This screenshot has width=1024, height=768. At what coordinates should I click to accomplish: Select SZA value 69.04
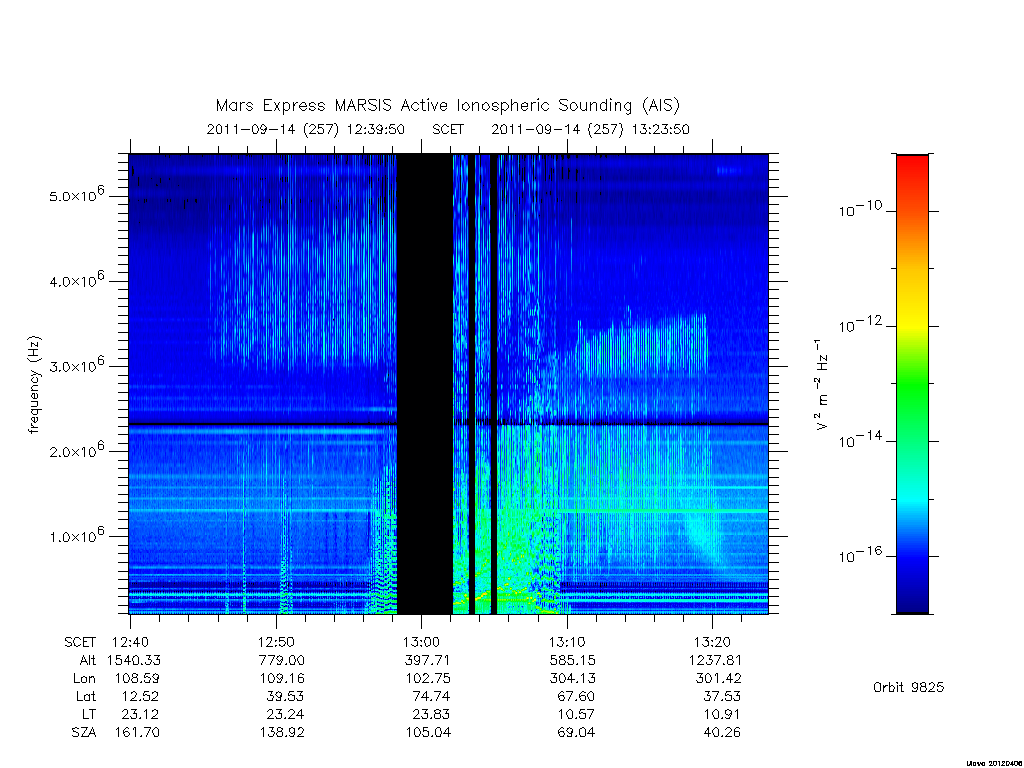point(576,733)
